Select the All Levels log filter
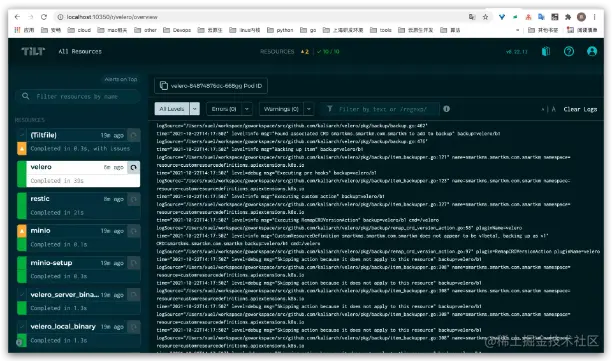 tap(172, 109)
